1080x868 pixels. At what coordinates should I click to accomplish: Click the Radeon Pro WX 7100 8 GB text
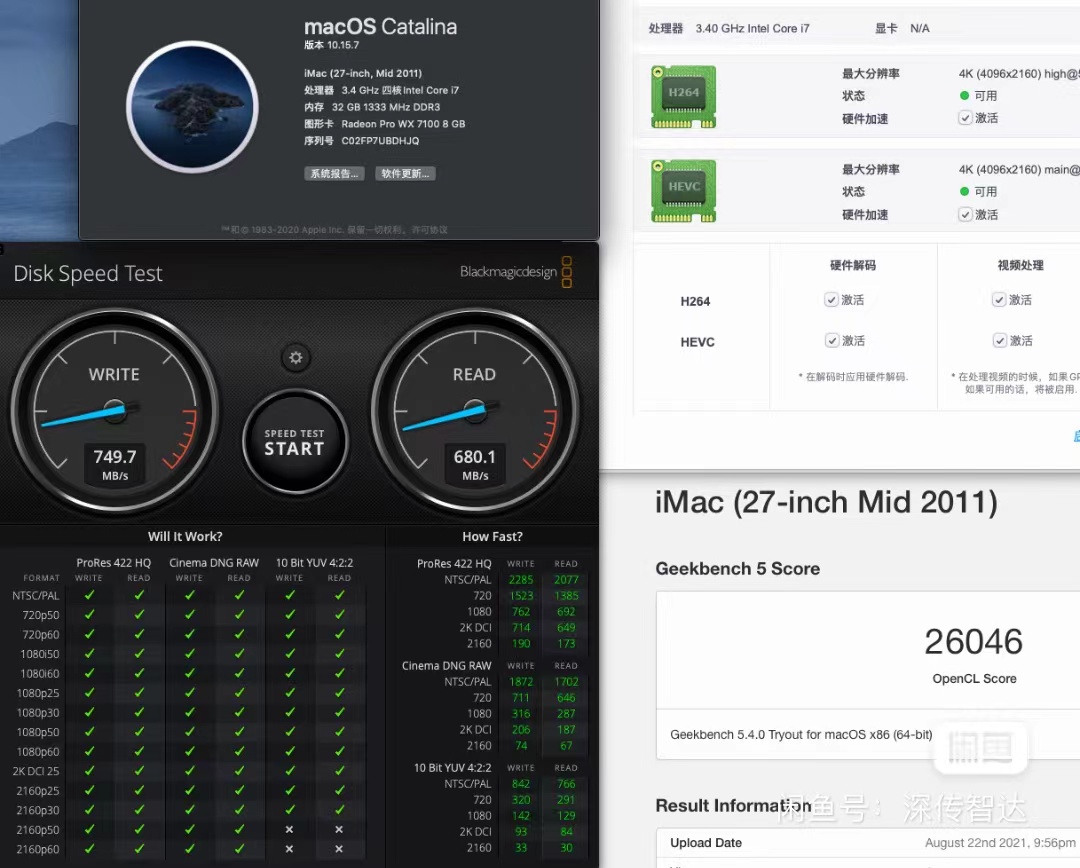click(403, 124)
